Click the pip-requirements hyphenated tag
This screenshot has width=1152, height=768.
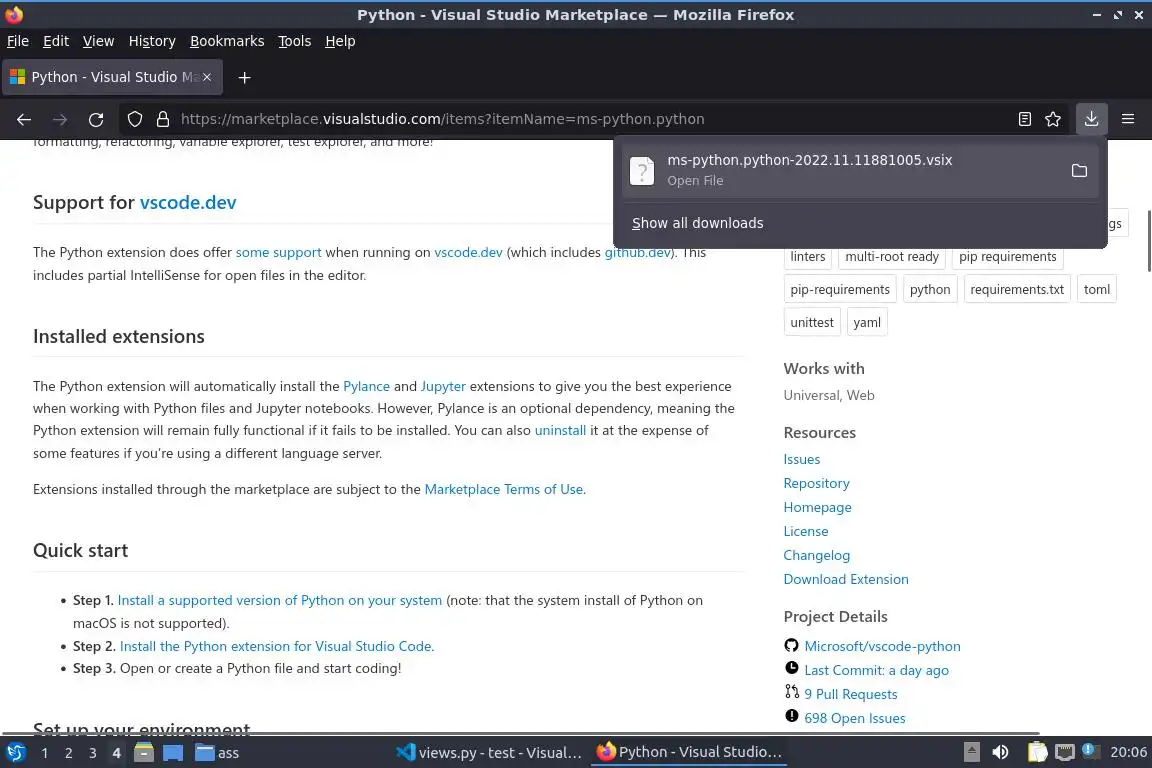[x=840, y=290]
